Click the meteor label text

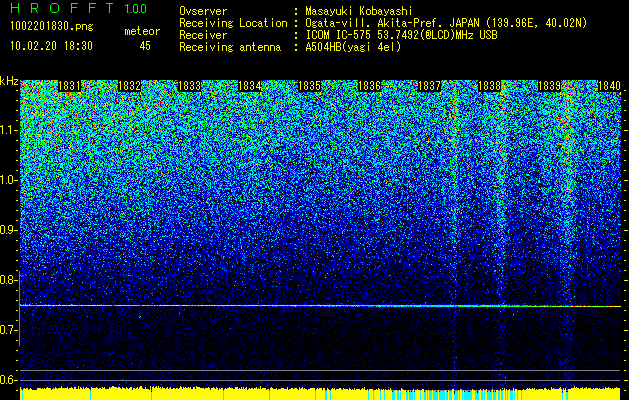point(142,31)
